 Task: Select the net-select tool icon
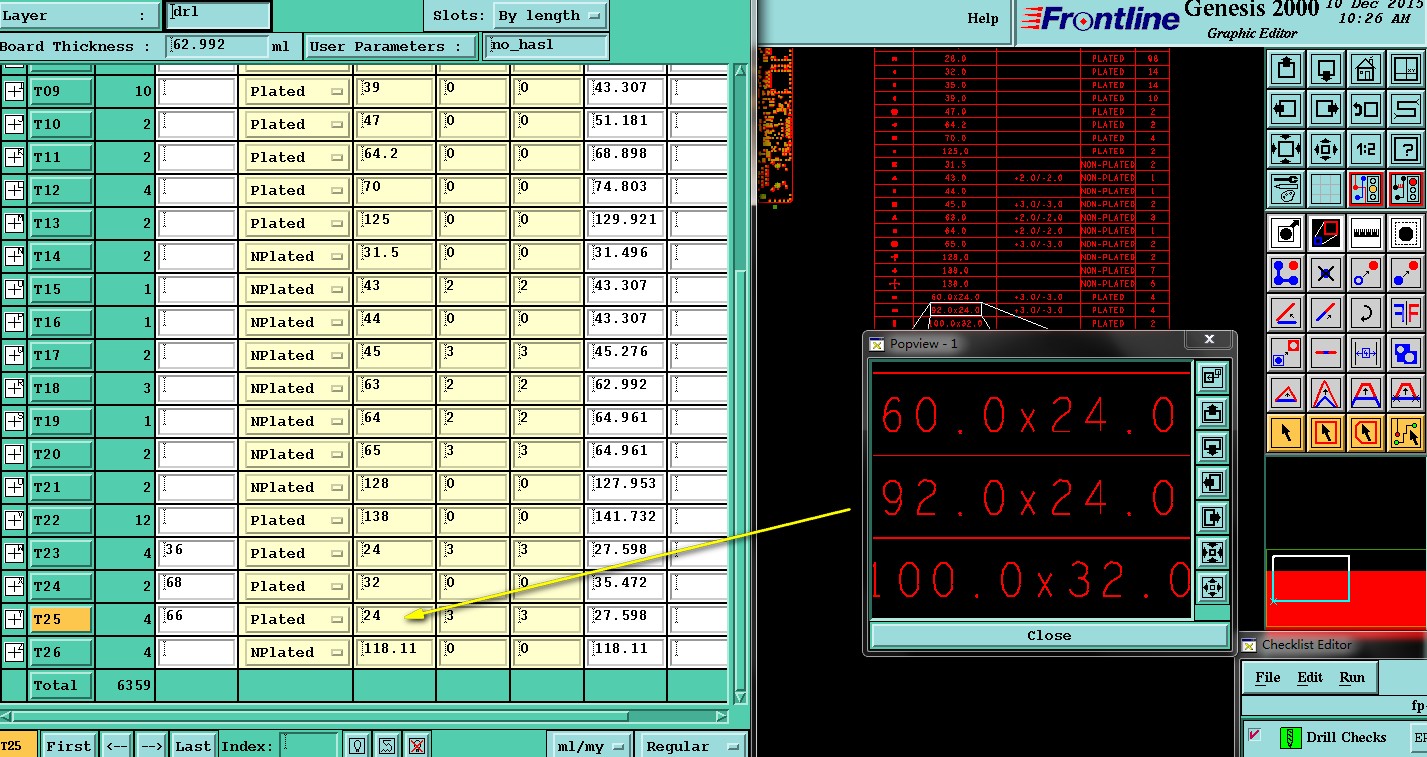pos(1406,432)
